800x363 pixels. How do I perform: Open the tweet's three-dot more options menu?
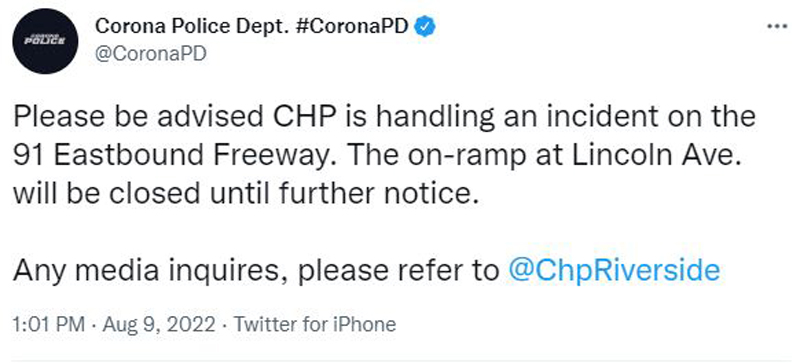tap(778, 26)
